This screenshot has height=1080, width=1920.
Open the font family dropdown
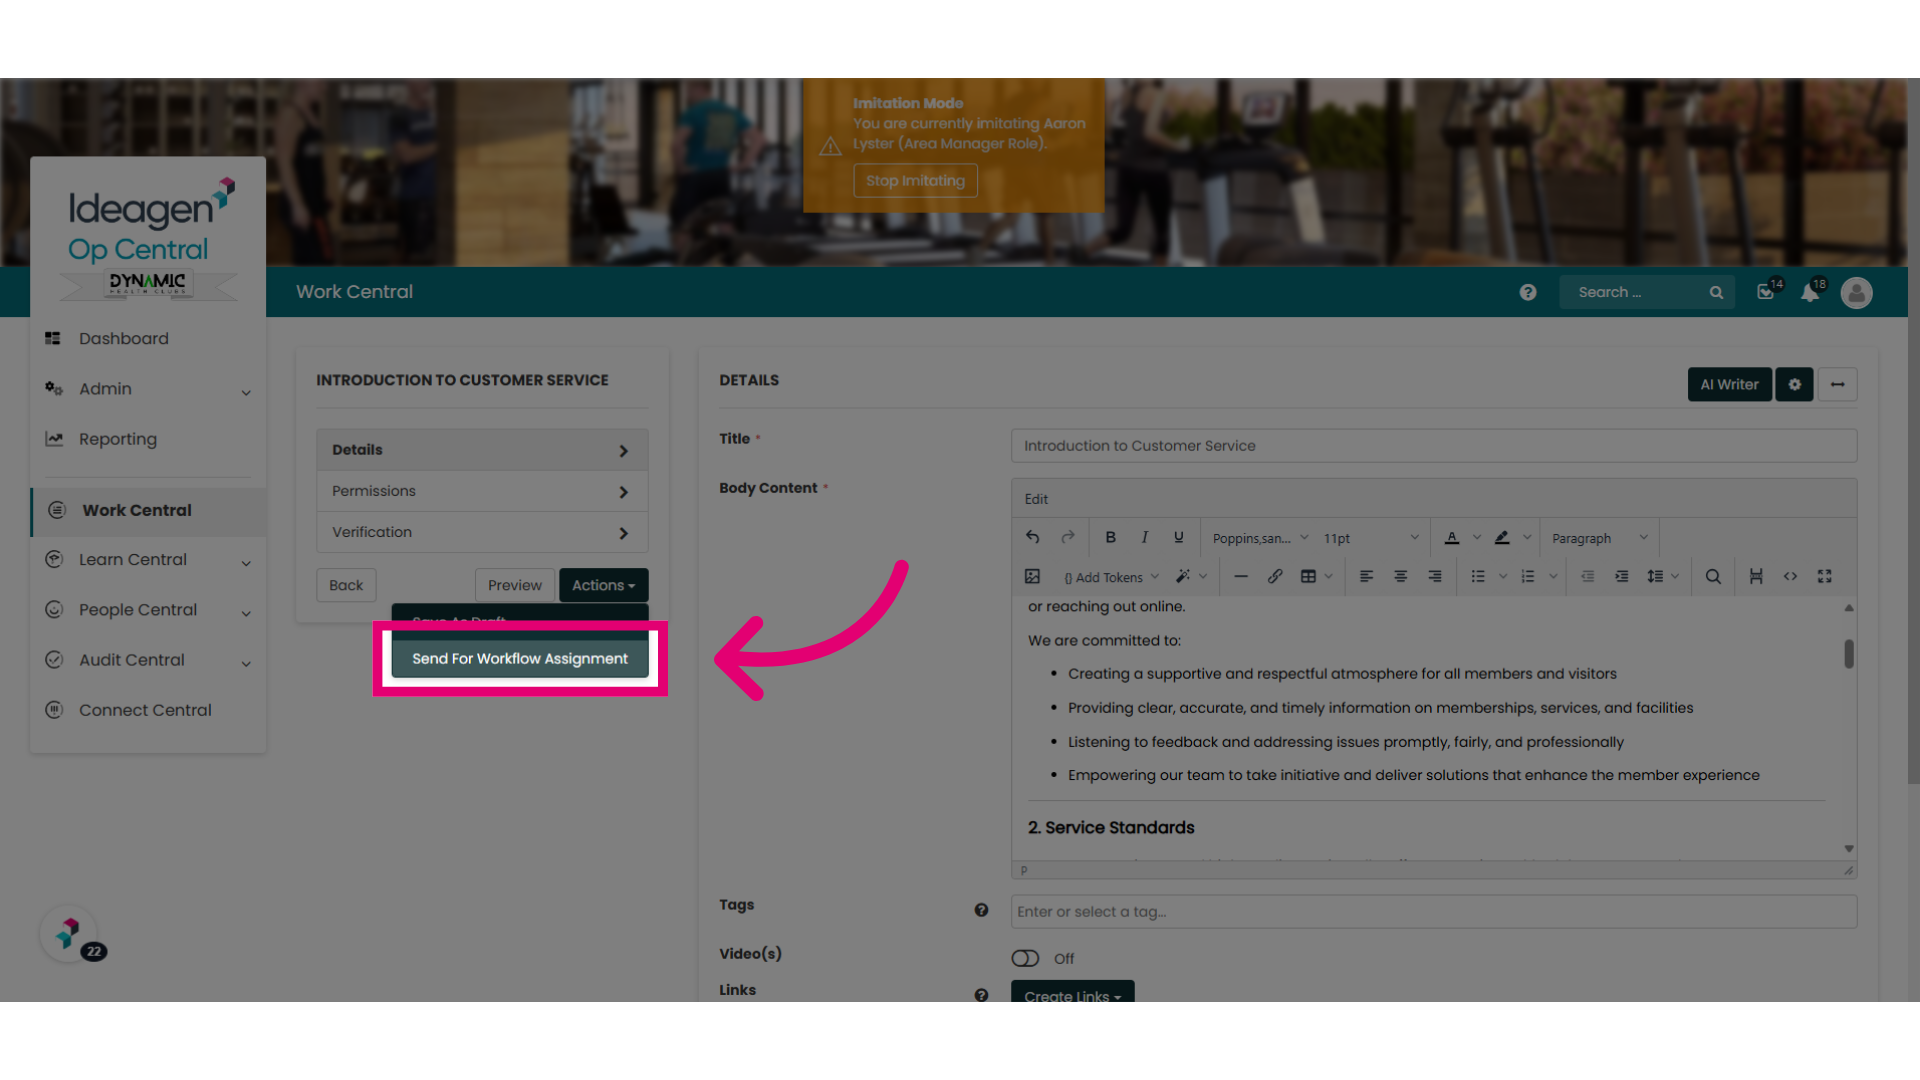(x=1260, y=538)
